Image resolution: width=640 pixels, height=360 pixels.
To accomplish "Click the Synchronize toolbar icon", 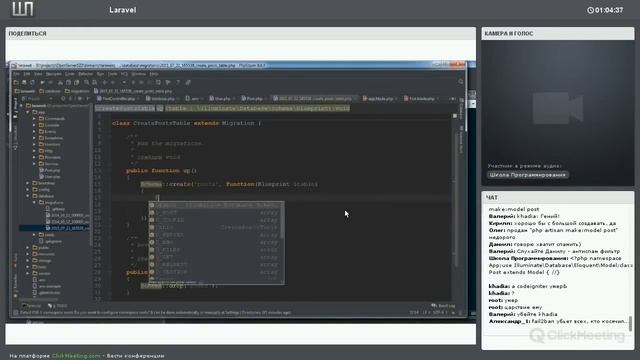I will pos(33,82).
